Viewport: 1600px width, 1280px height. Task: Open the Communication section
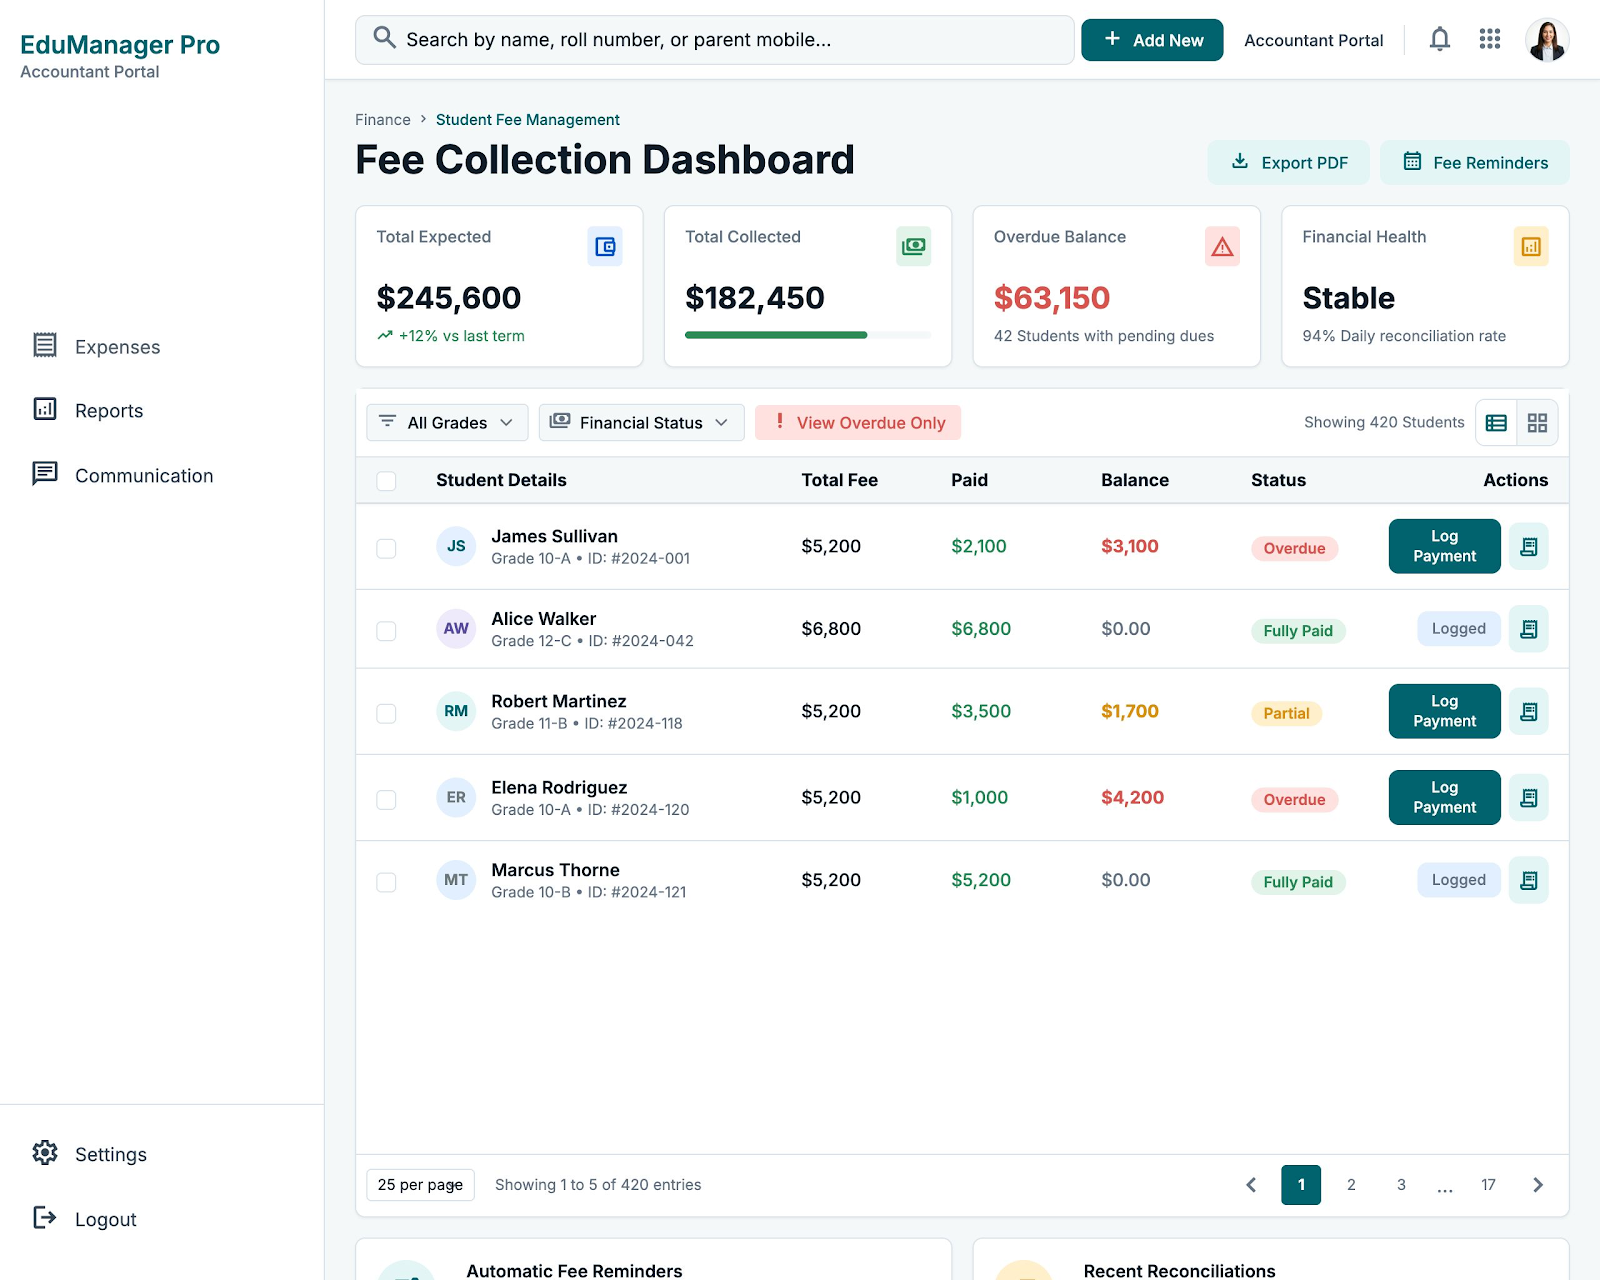pyautogui.click(x=144, y=476)
